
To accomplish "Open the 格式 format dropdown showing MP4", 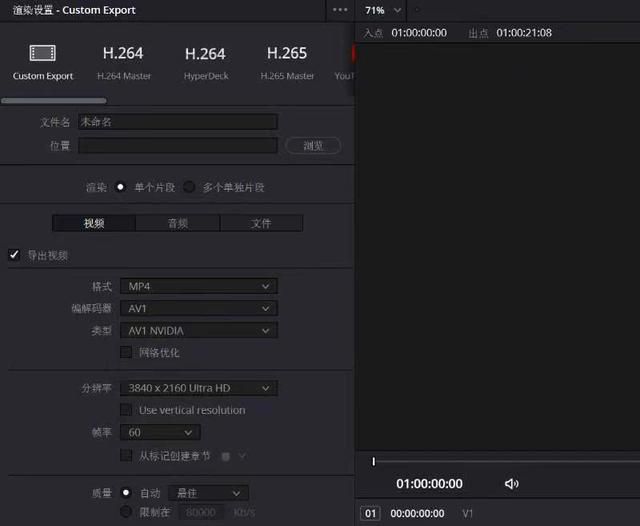I will tap(199, 286).
